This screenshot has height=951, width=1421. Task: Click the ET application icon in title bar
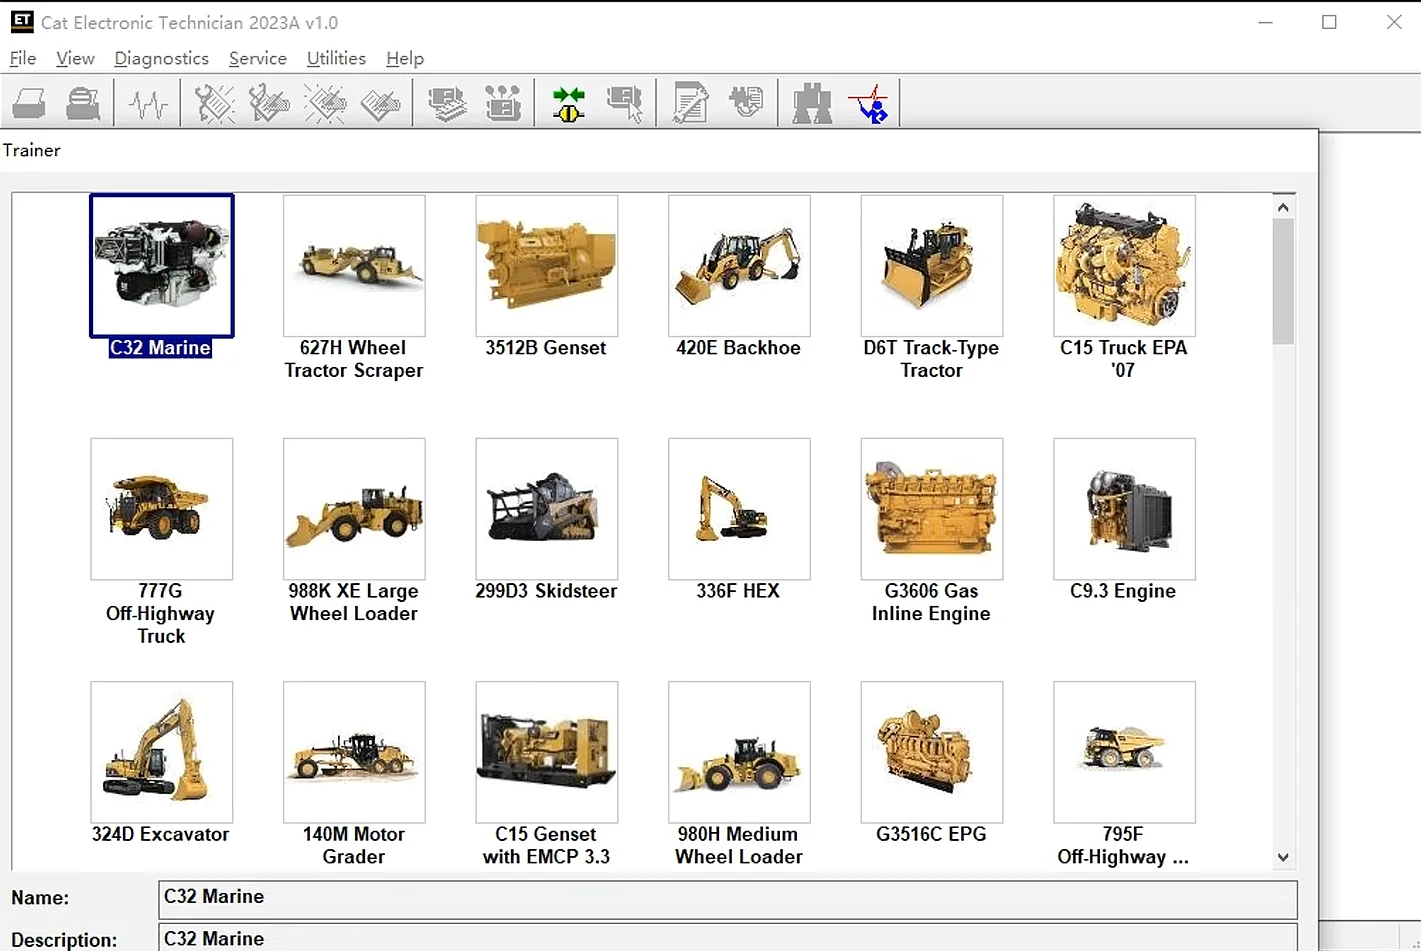(x=21, y=21)
